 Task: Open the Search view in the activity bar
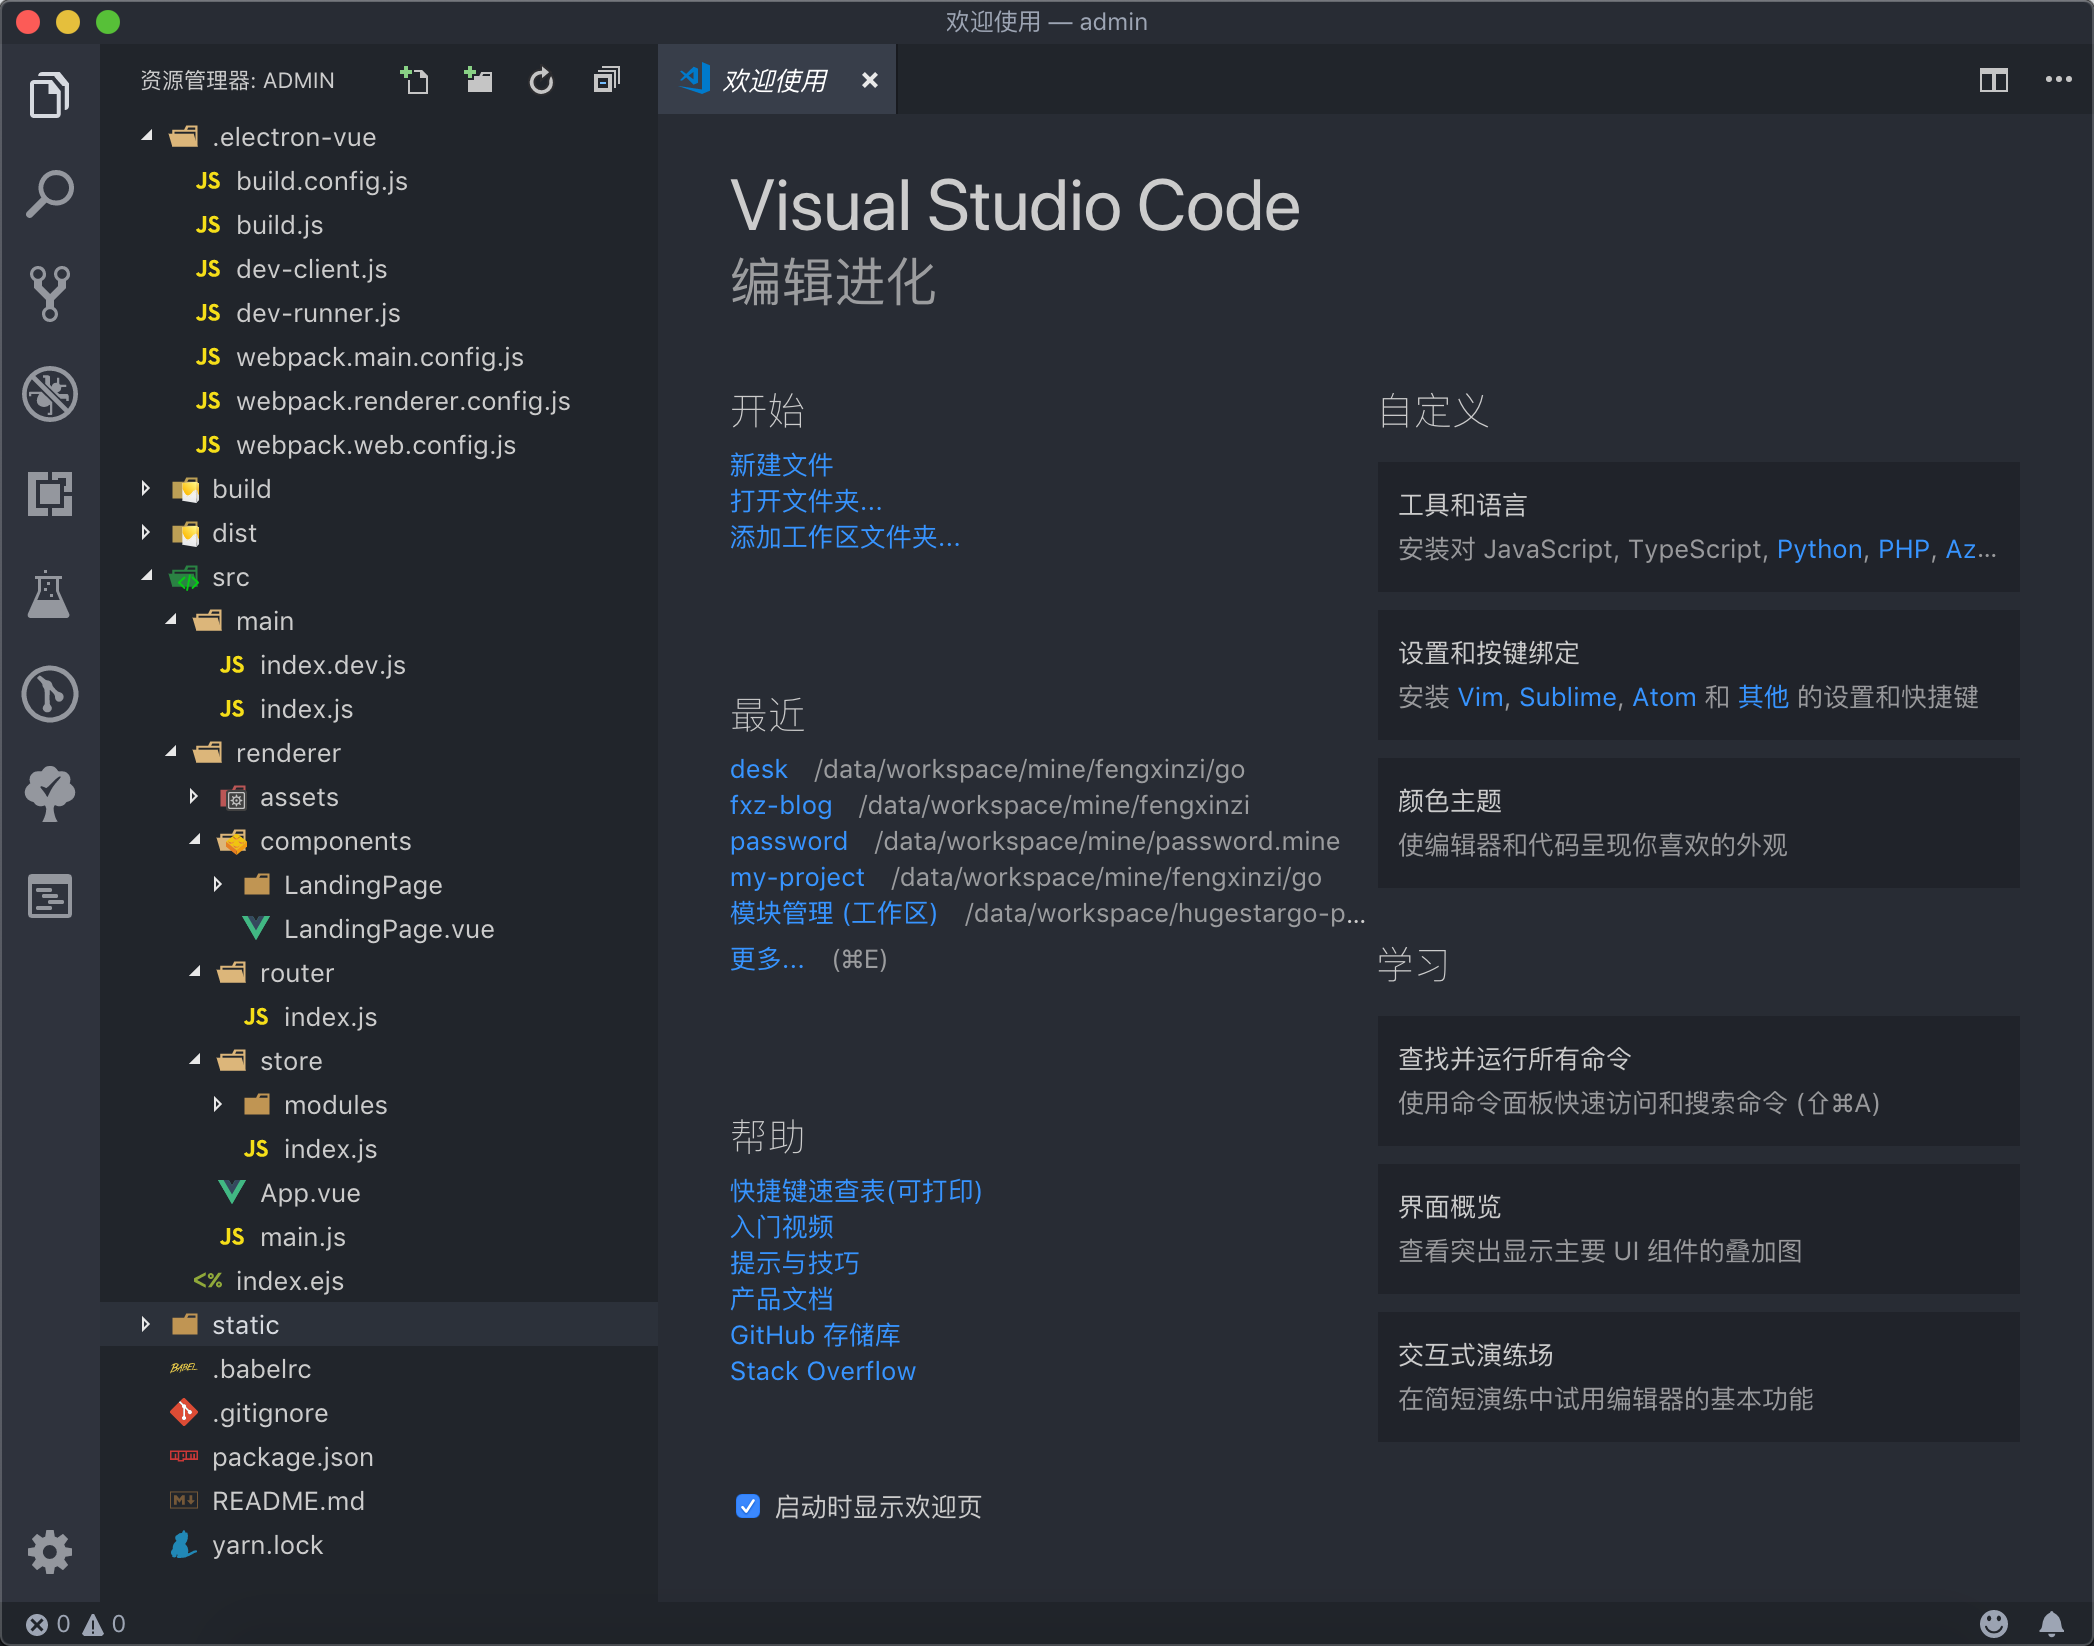point(50,192)
